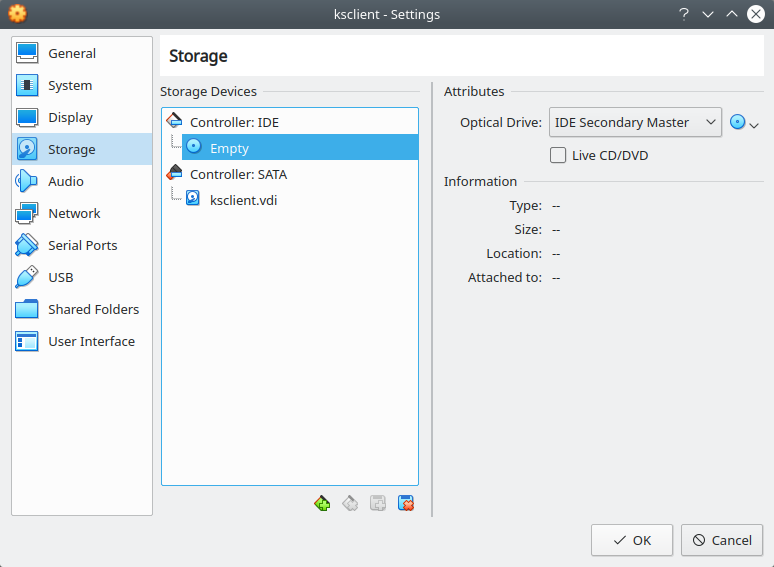Image resolution: width=774 pixels, height=567 pixels.
Task: Maximize the ksclient Settings window
Action: tap(732, 14)
